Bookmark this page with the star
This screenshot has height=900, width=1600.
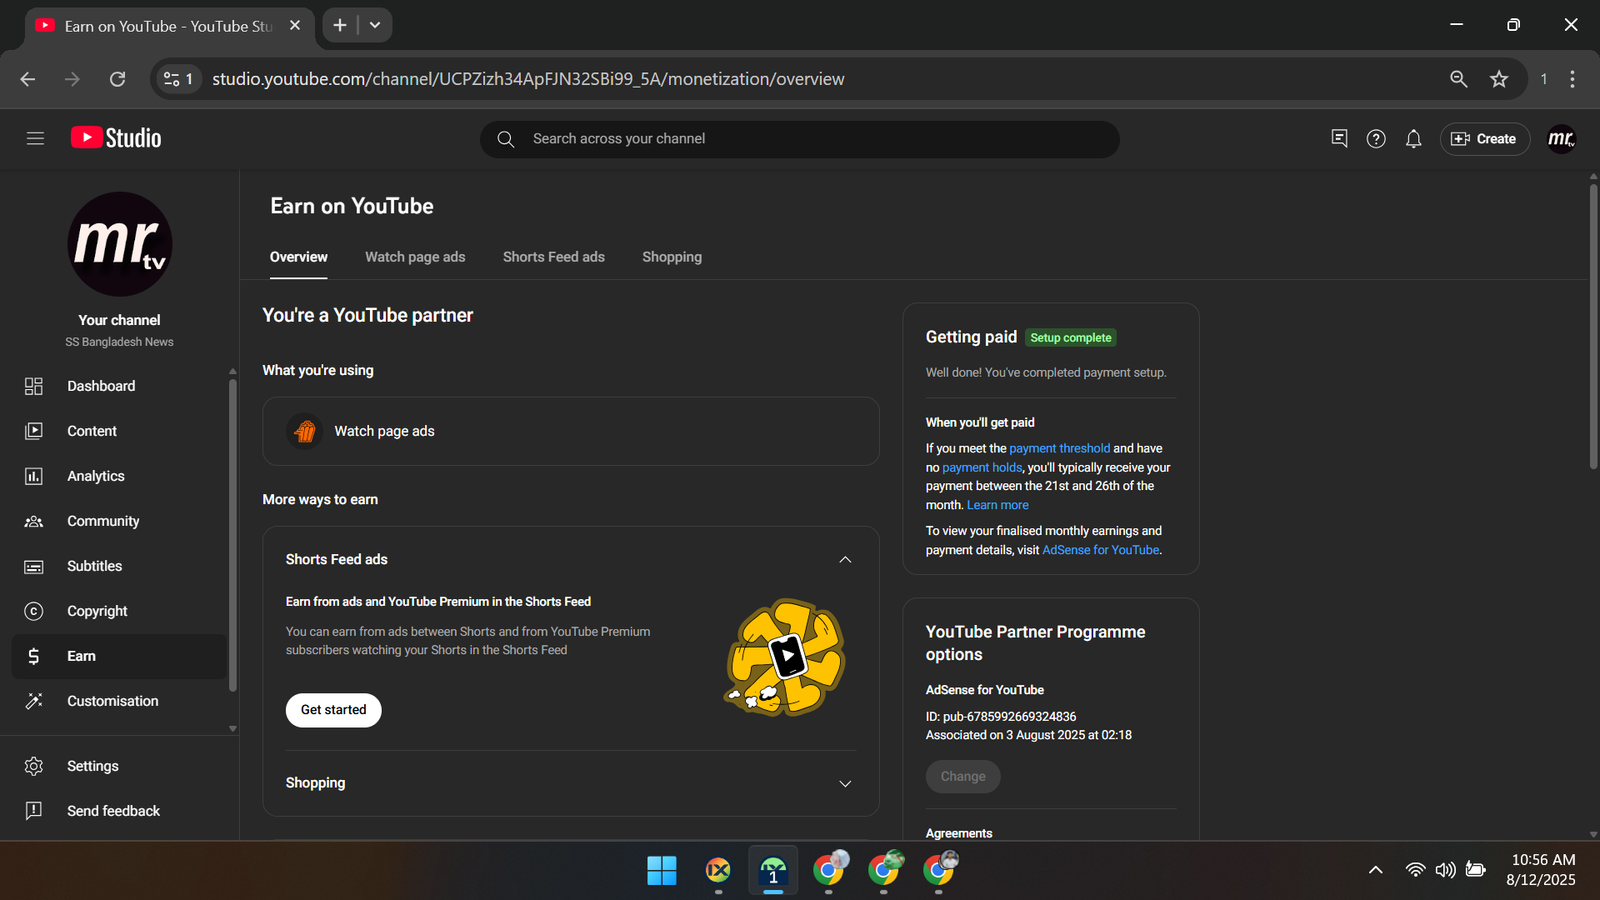point(1499,79)
